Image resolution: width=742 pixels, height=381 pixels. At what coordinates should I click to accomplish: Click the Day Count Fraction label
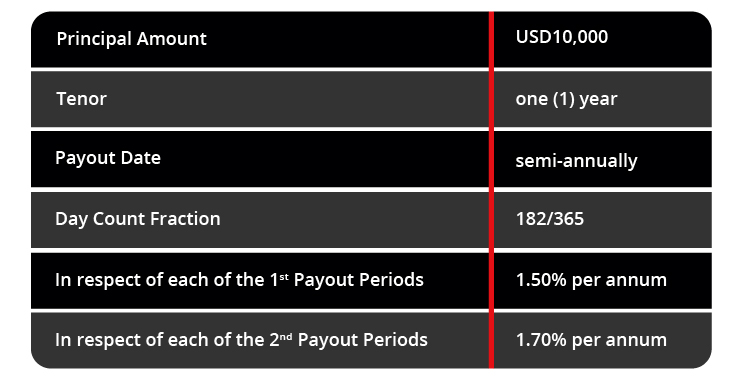click(x=138, y=219)
